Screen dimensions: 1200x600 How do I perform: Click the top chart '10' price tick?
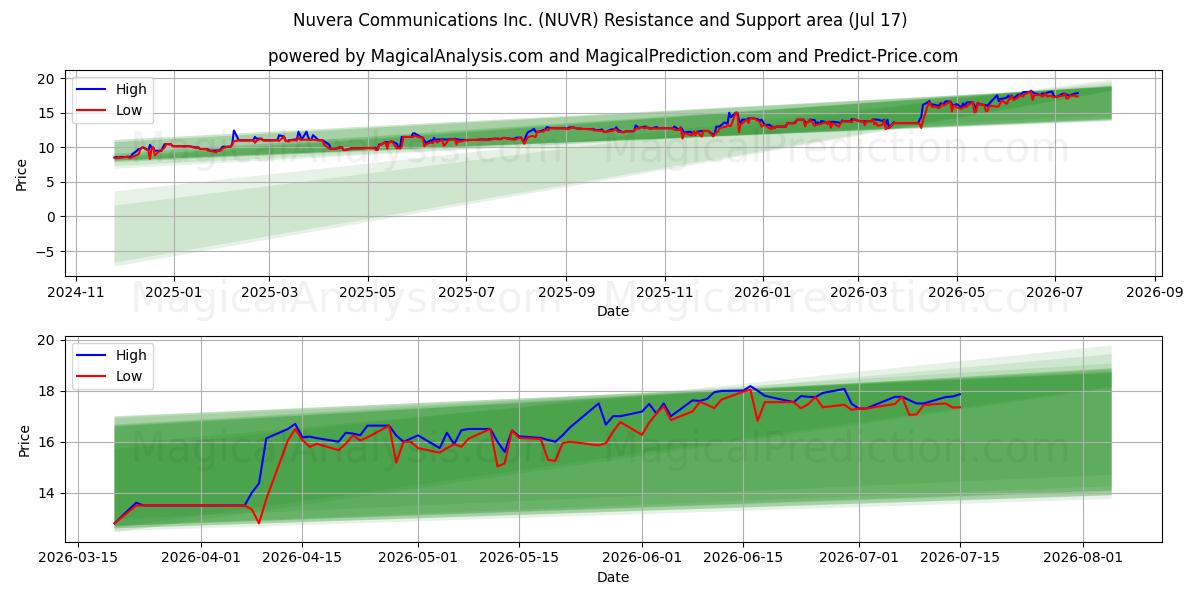(x=49, y=148)
